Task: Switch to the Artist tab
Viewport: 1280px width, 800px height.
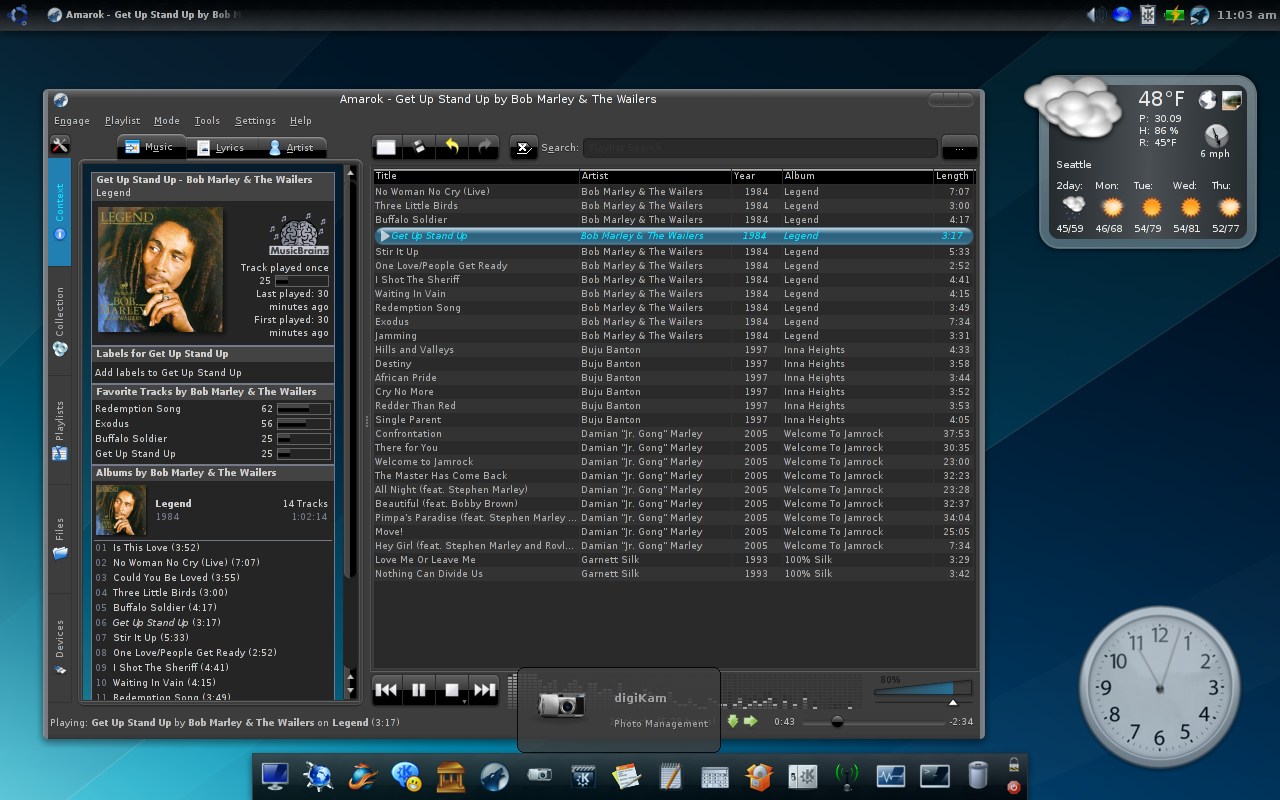Action: pyautogui.click(x=292, y=148)
